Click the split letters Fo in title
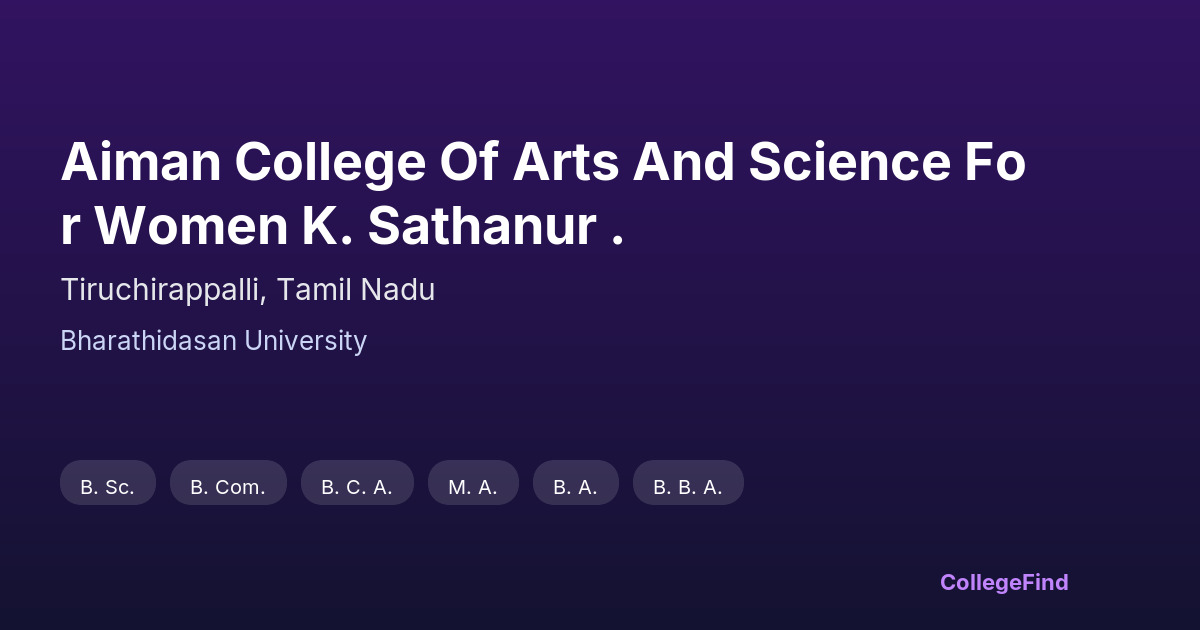This screenshot has width=1200, height=630. (x=994, y=163)
